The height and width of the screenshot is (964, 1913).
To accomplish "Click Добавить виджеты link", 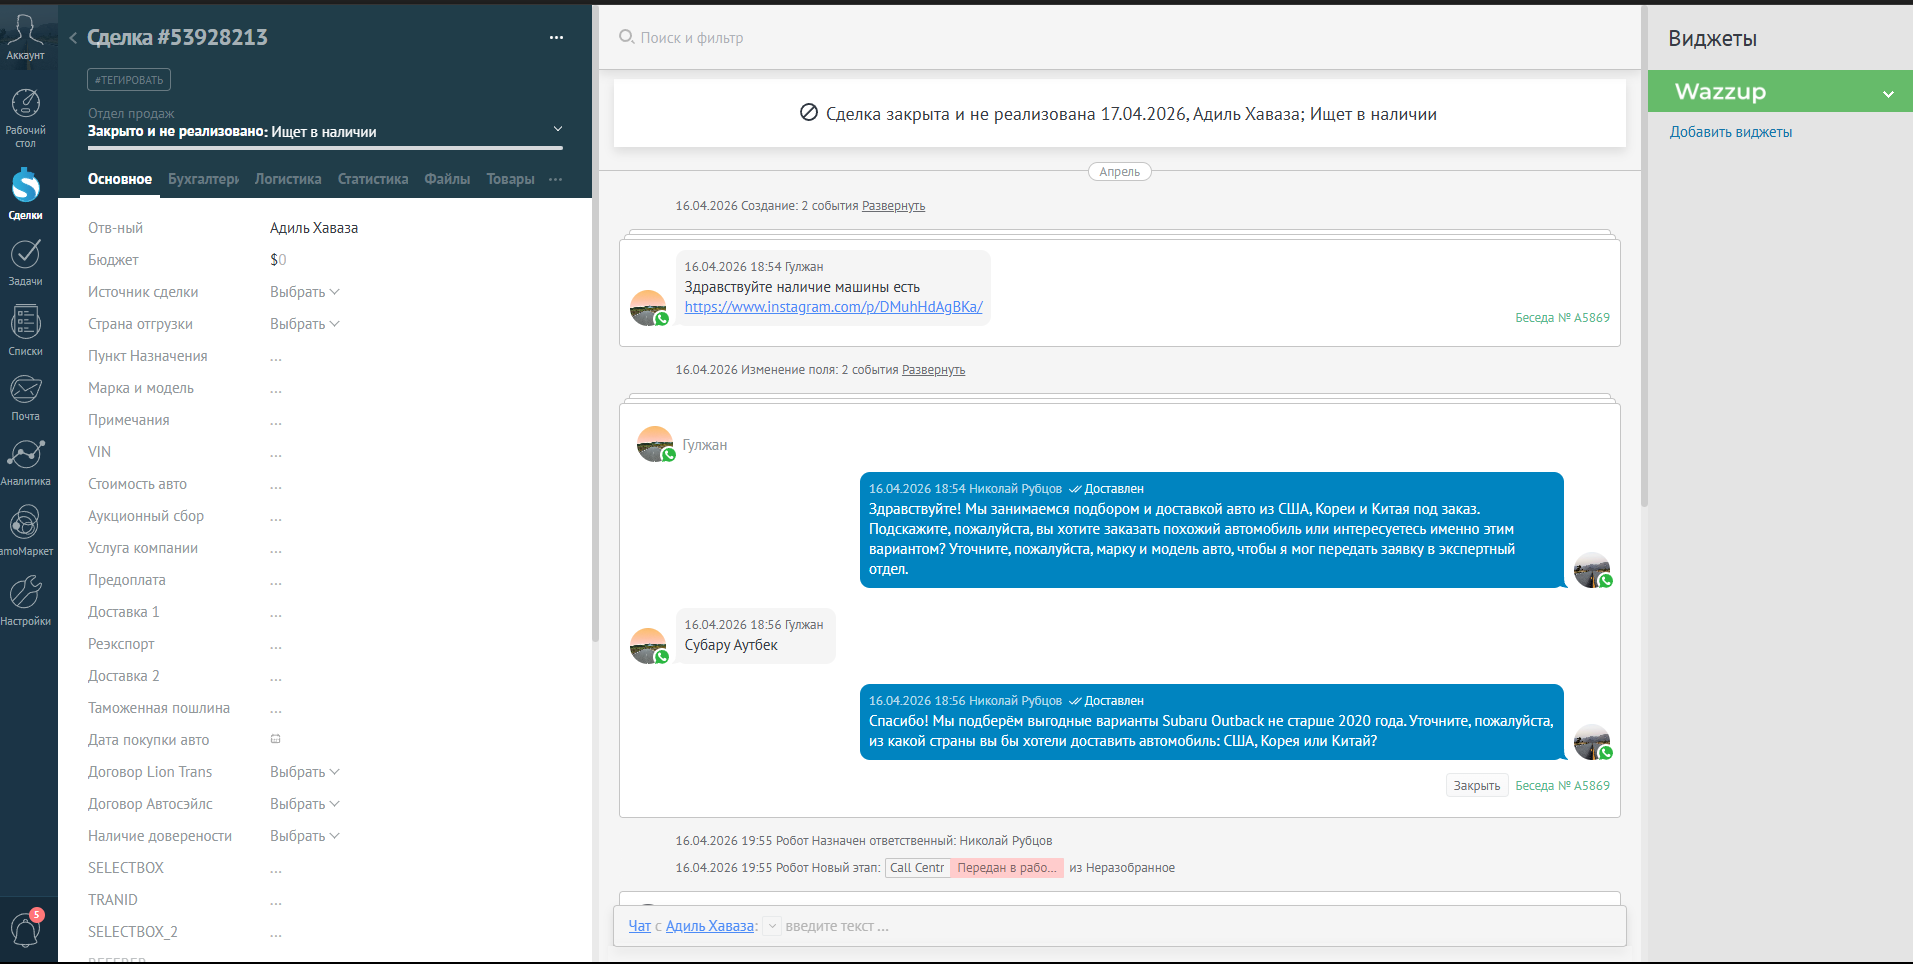I will tap(1730, 132).
